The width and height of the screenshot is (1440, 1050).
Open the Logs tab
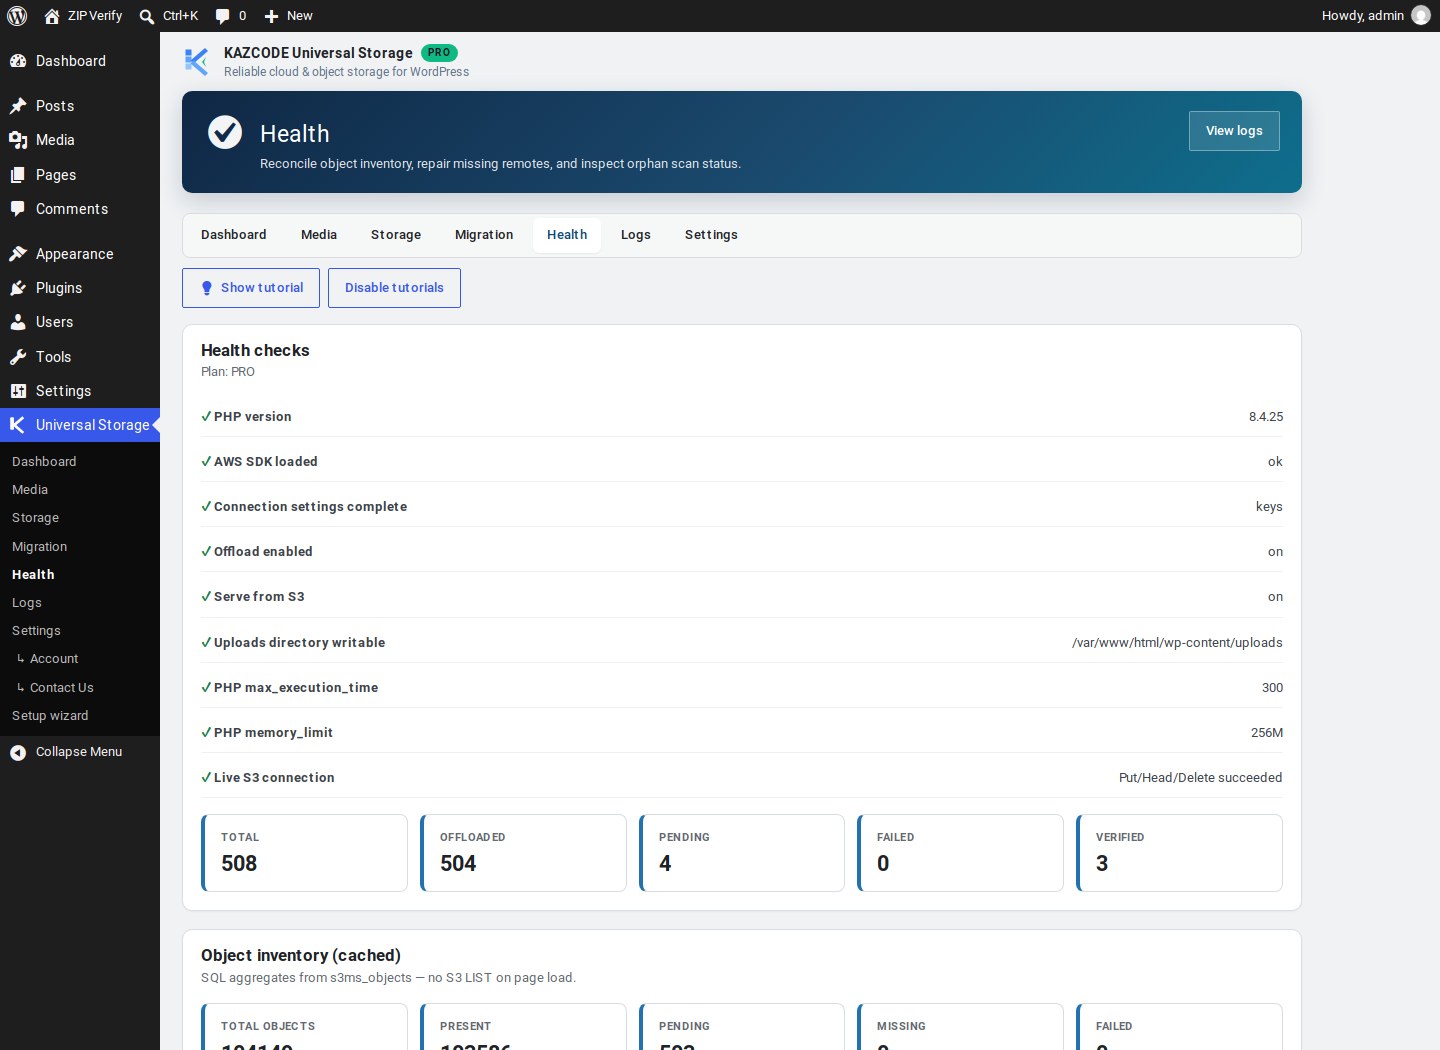[x=636, y=235]
